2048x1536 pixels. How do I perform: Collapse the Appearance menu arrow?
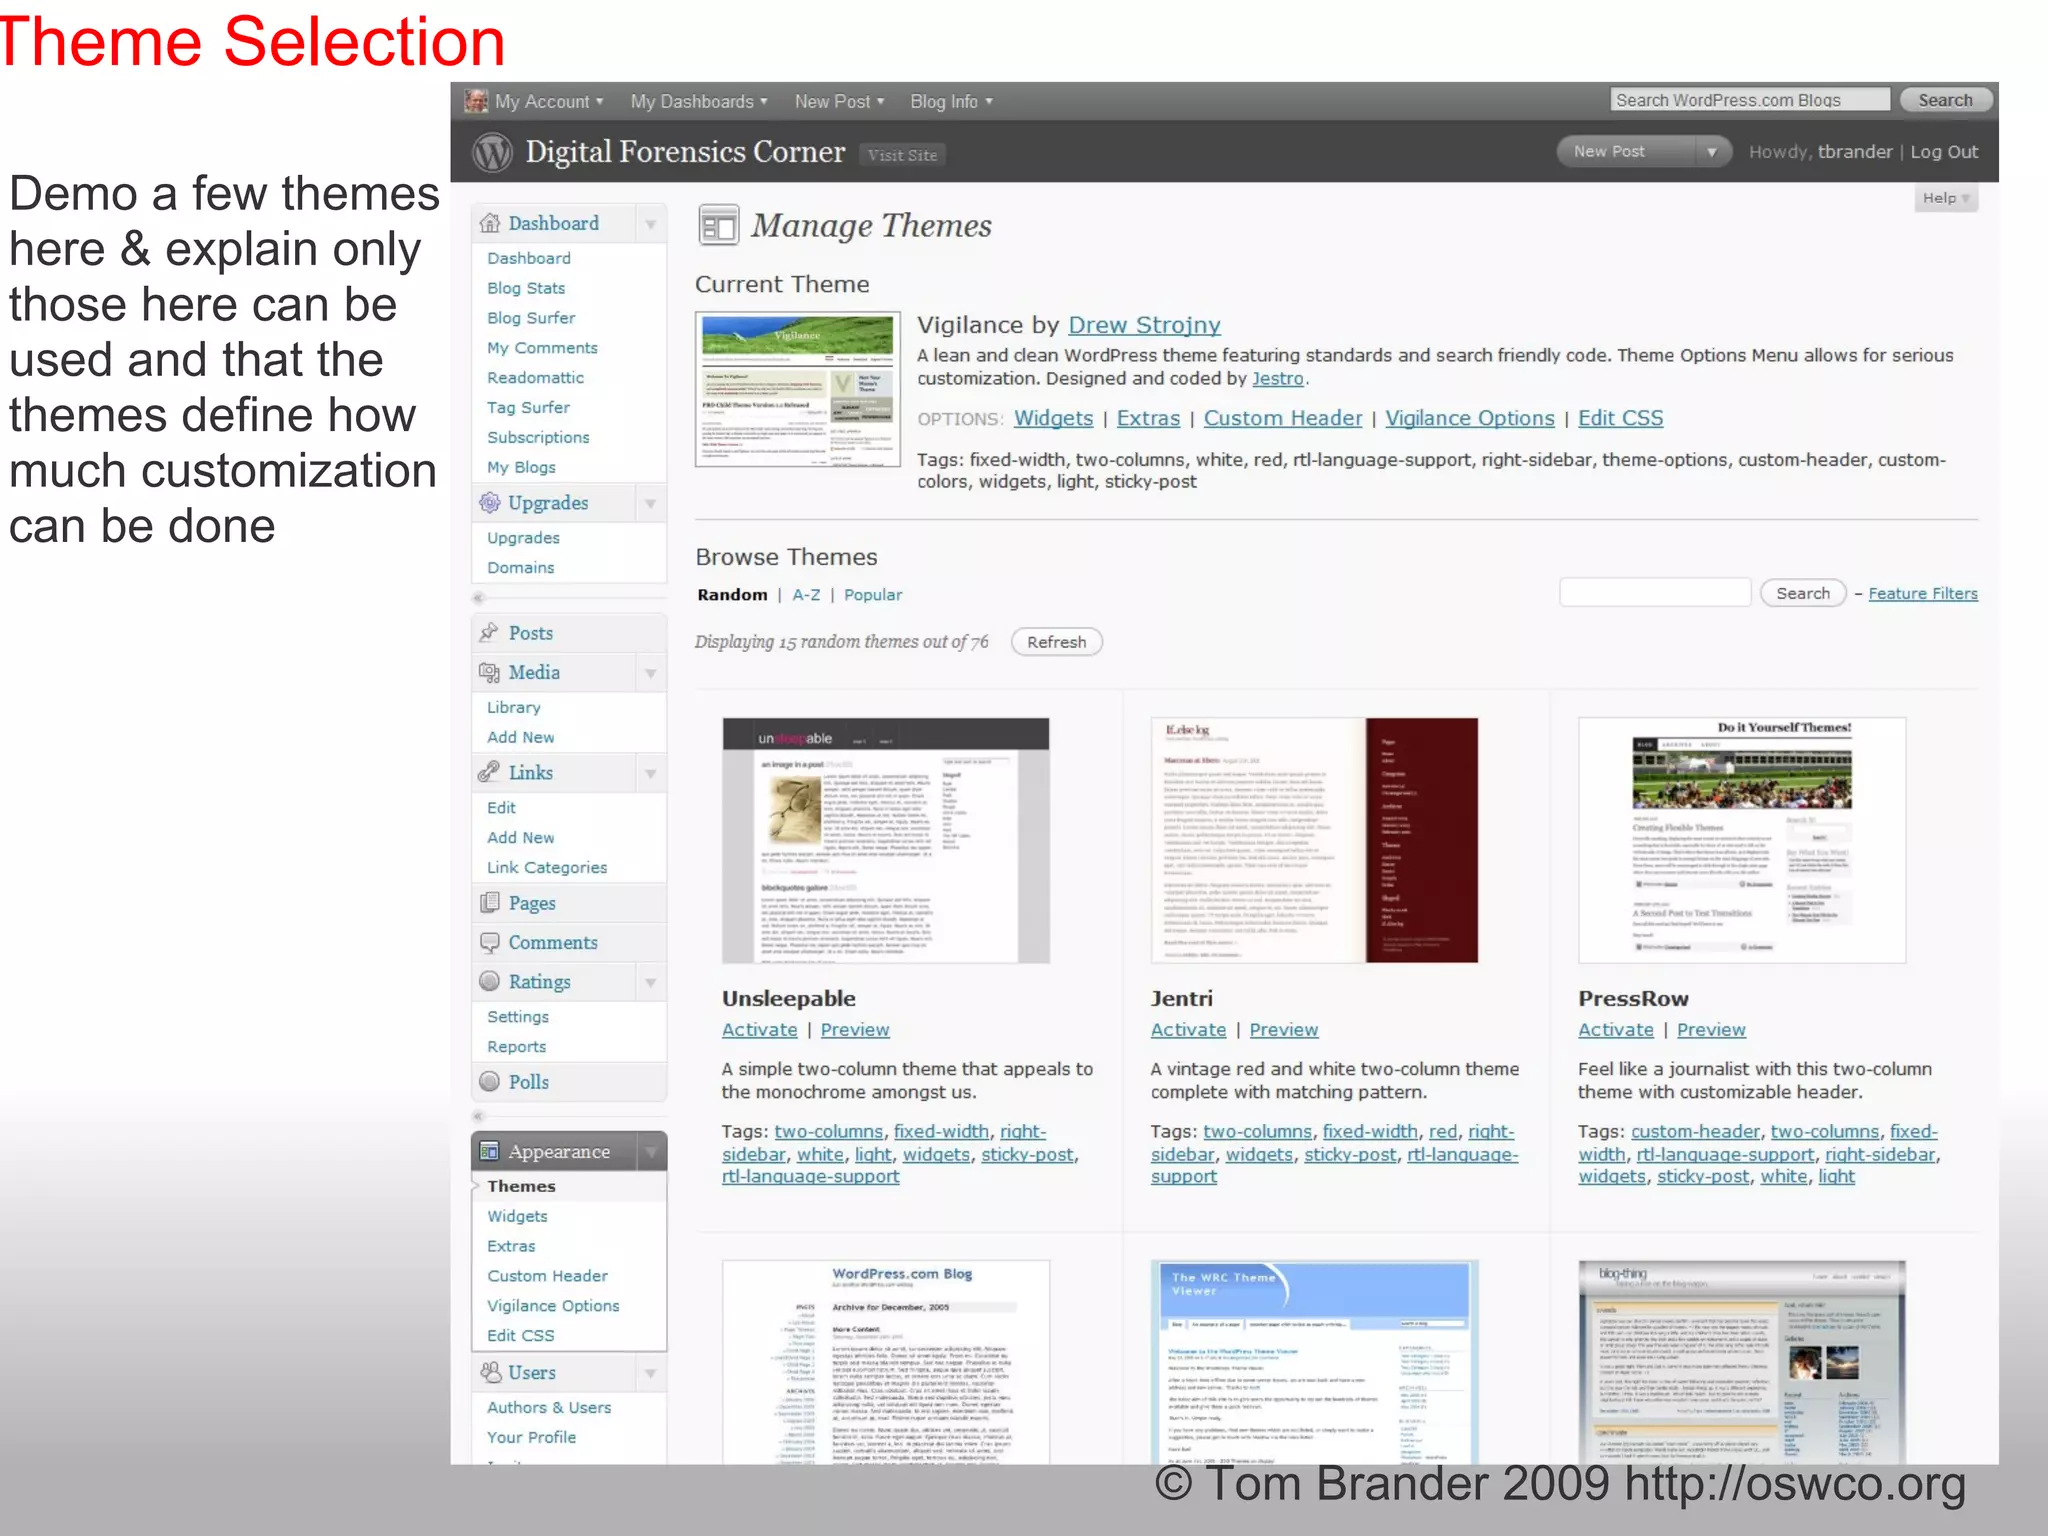tap(650, 1152)
